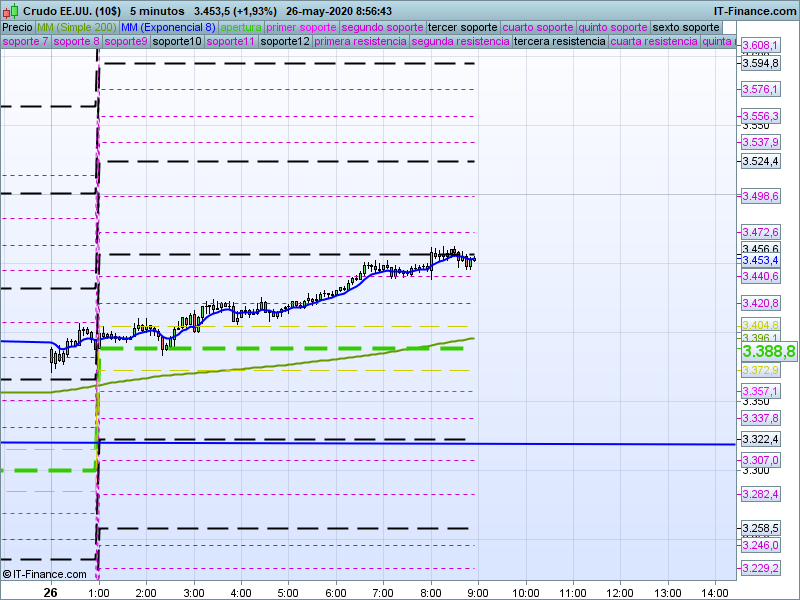800x600 pixels.
Task: Click the IT-Finance.com link at top right
Action: (x=755, y=10)
